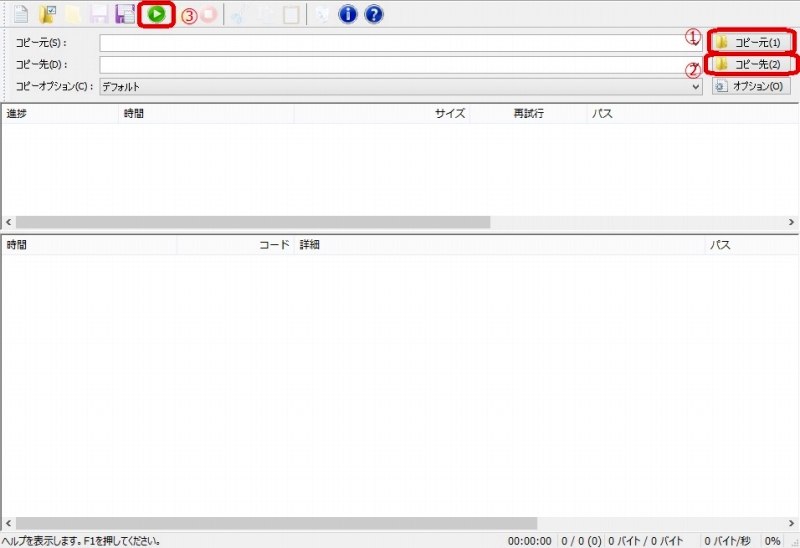This screenshot has height=548, width=800.
Task: Click the パス header next to 詳細
Action: [752, 245]
